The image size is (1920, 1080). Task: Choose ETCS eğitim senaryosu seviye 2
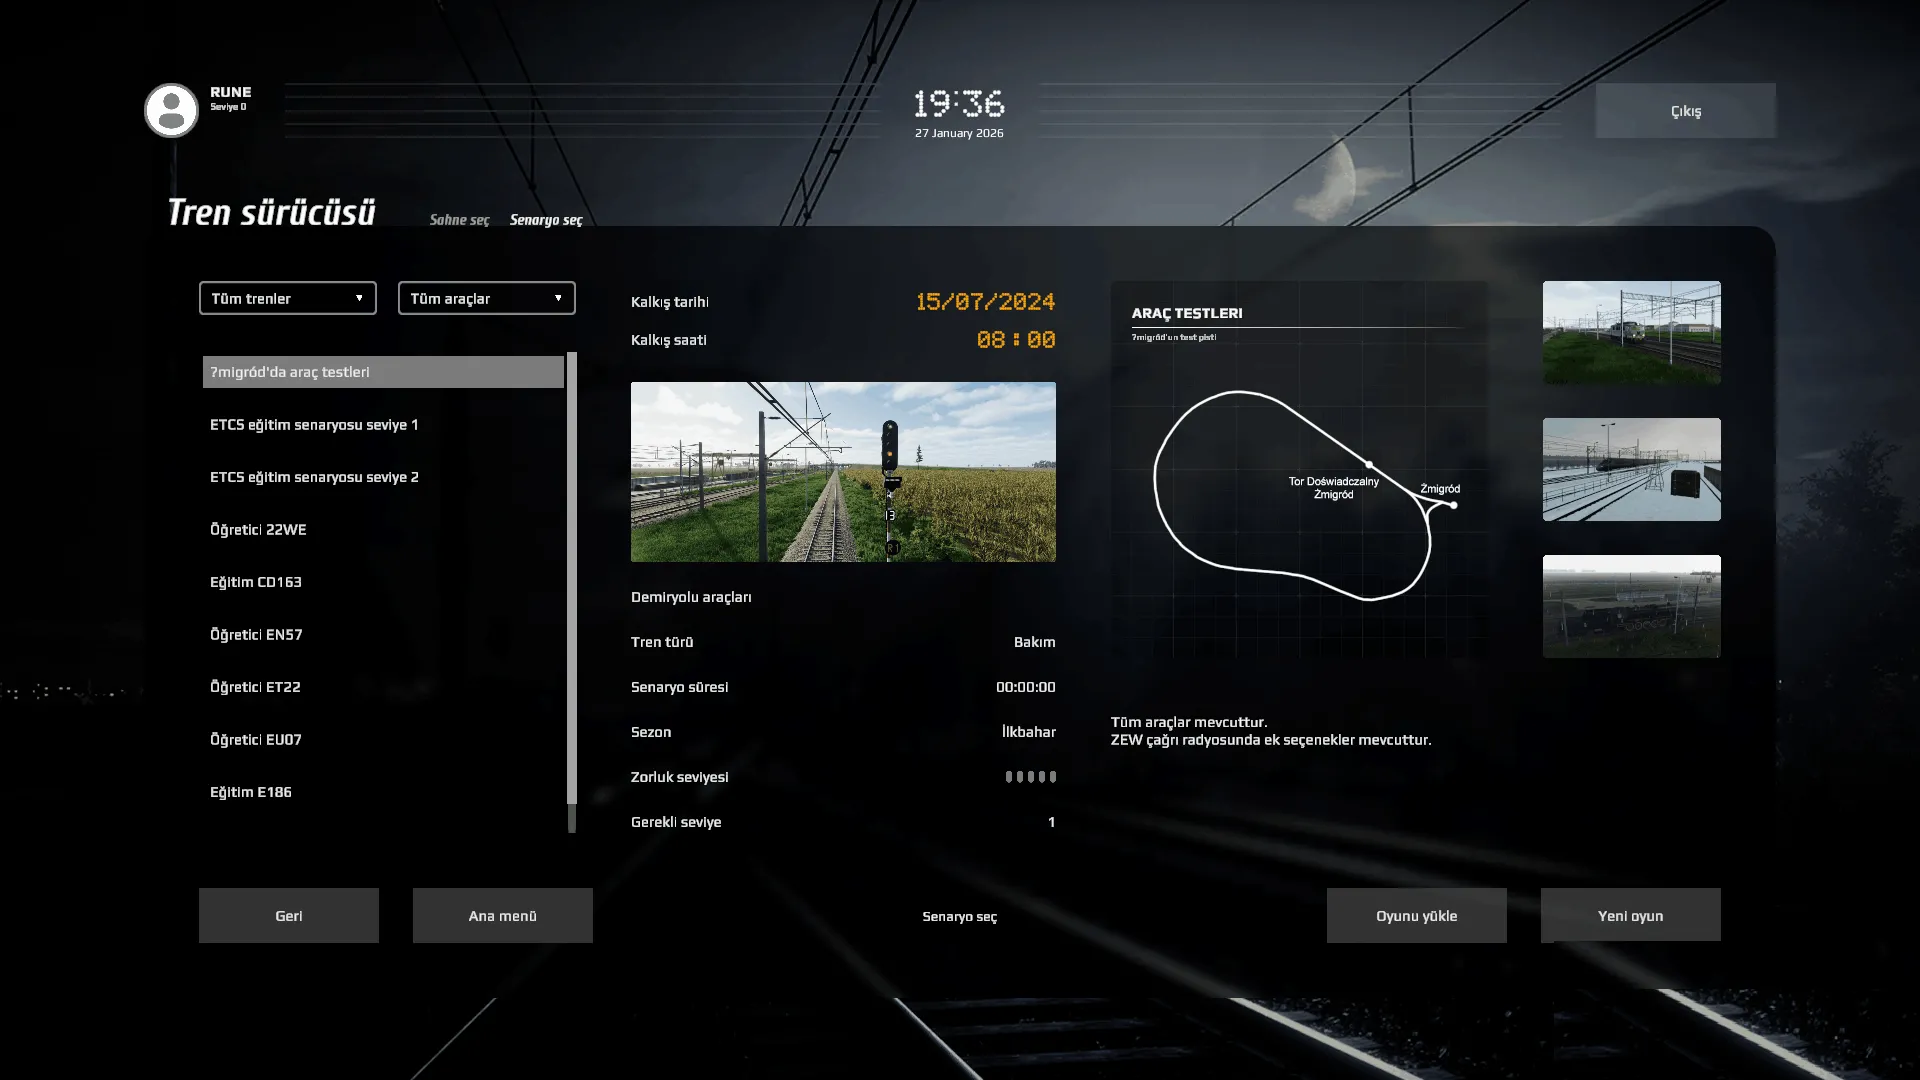point(314,477)
